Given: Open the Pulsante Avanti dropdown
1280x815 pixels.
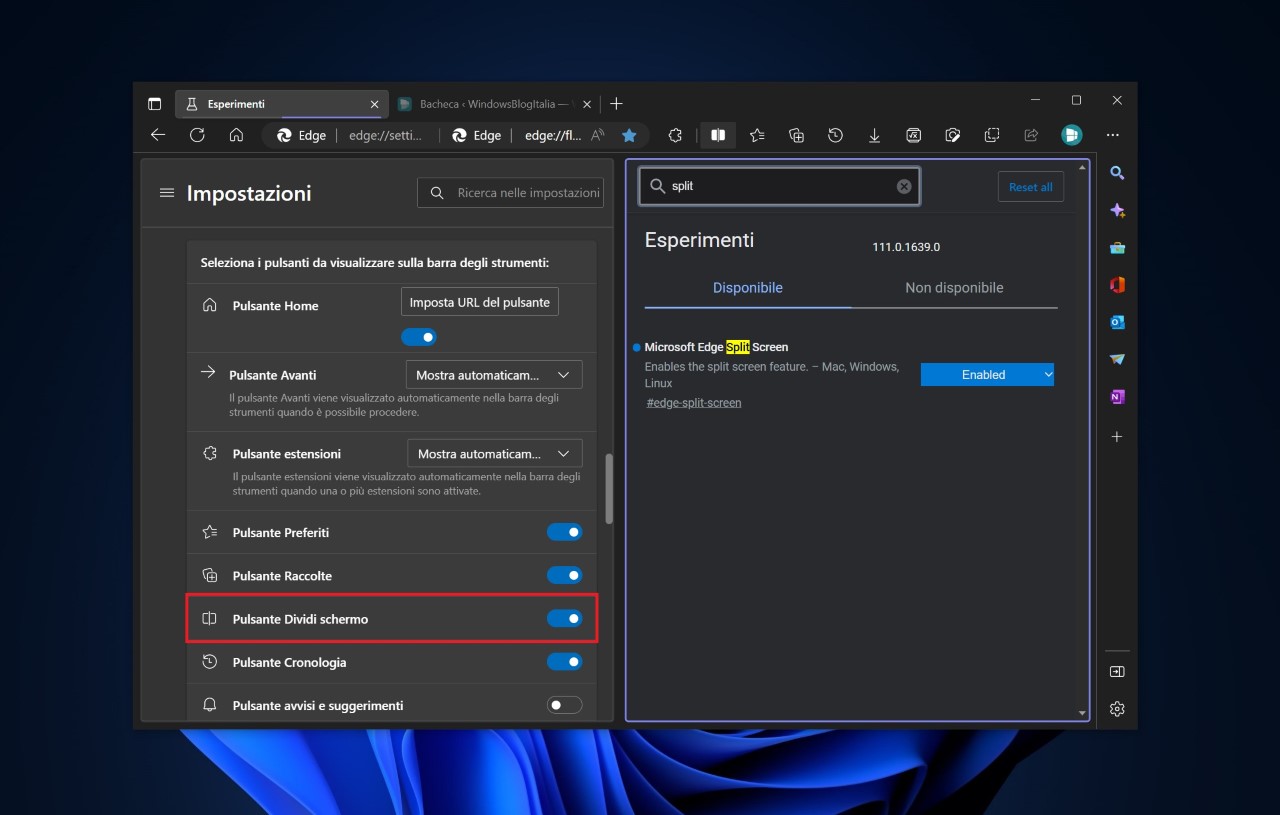Looking at the screenshot, I should point(494,375).
